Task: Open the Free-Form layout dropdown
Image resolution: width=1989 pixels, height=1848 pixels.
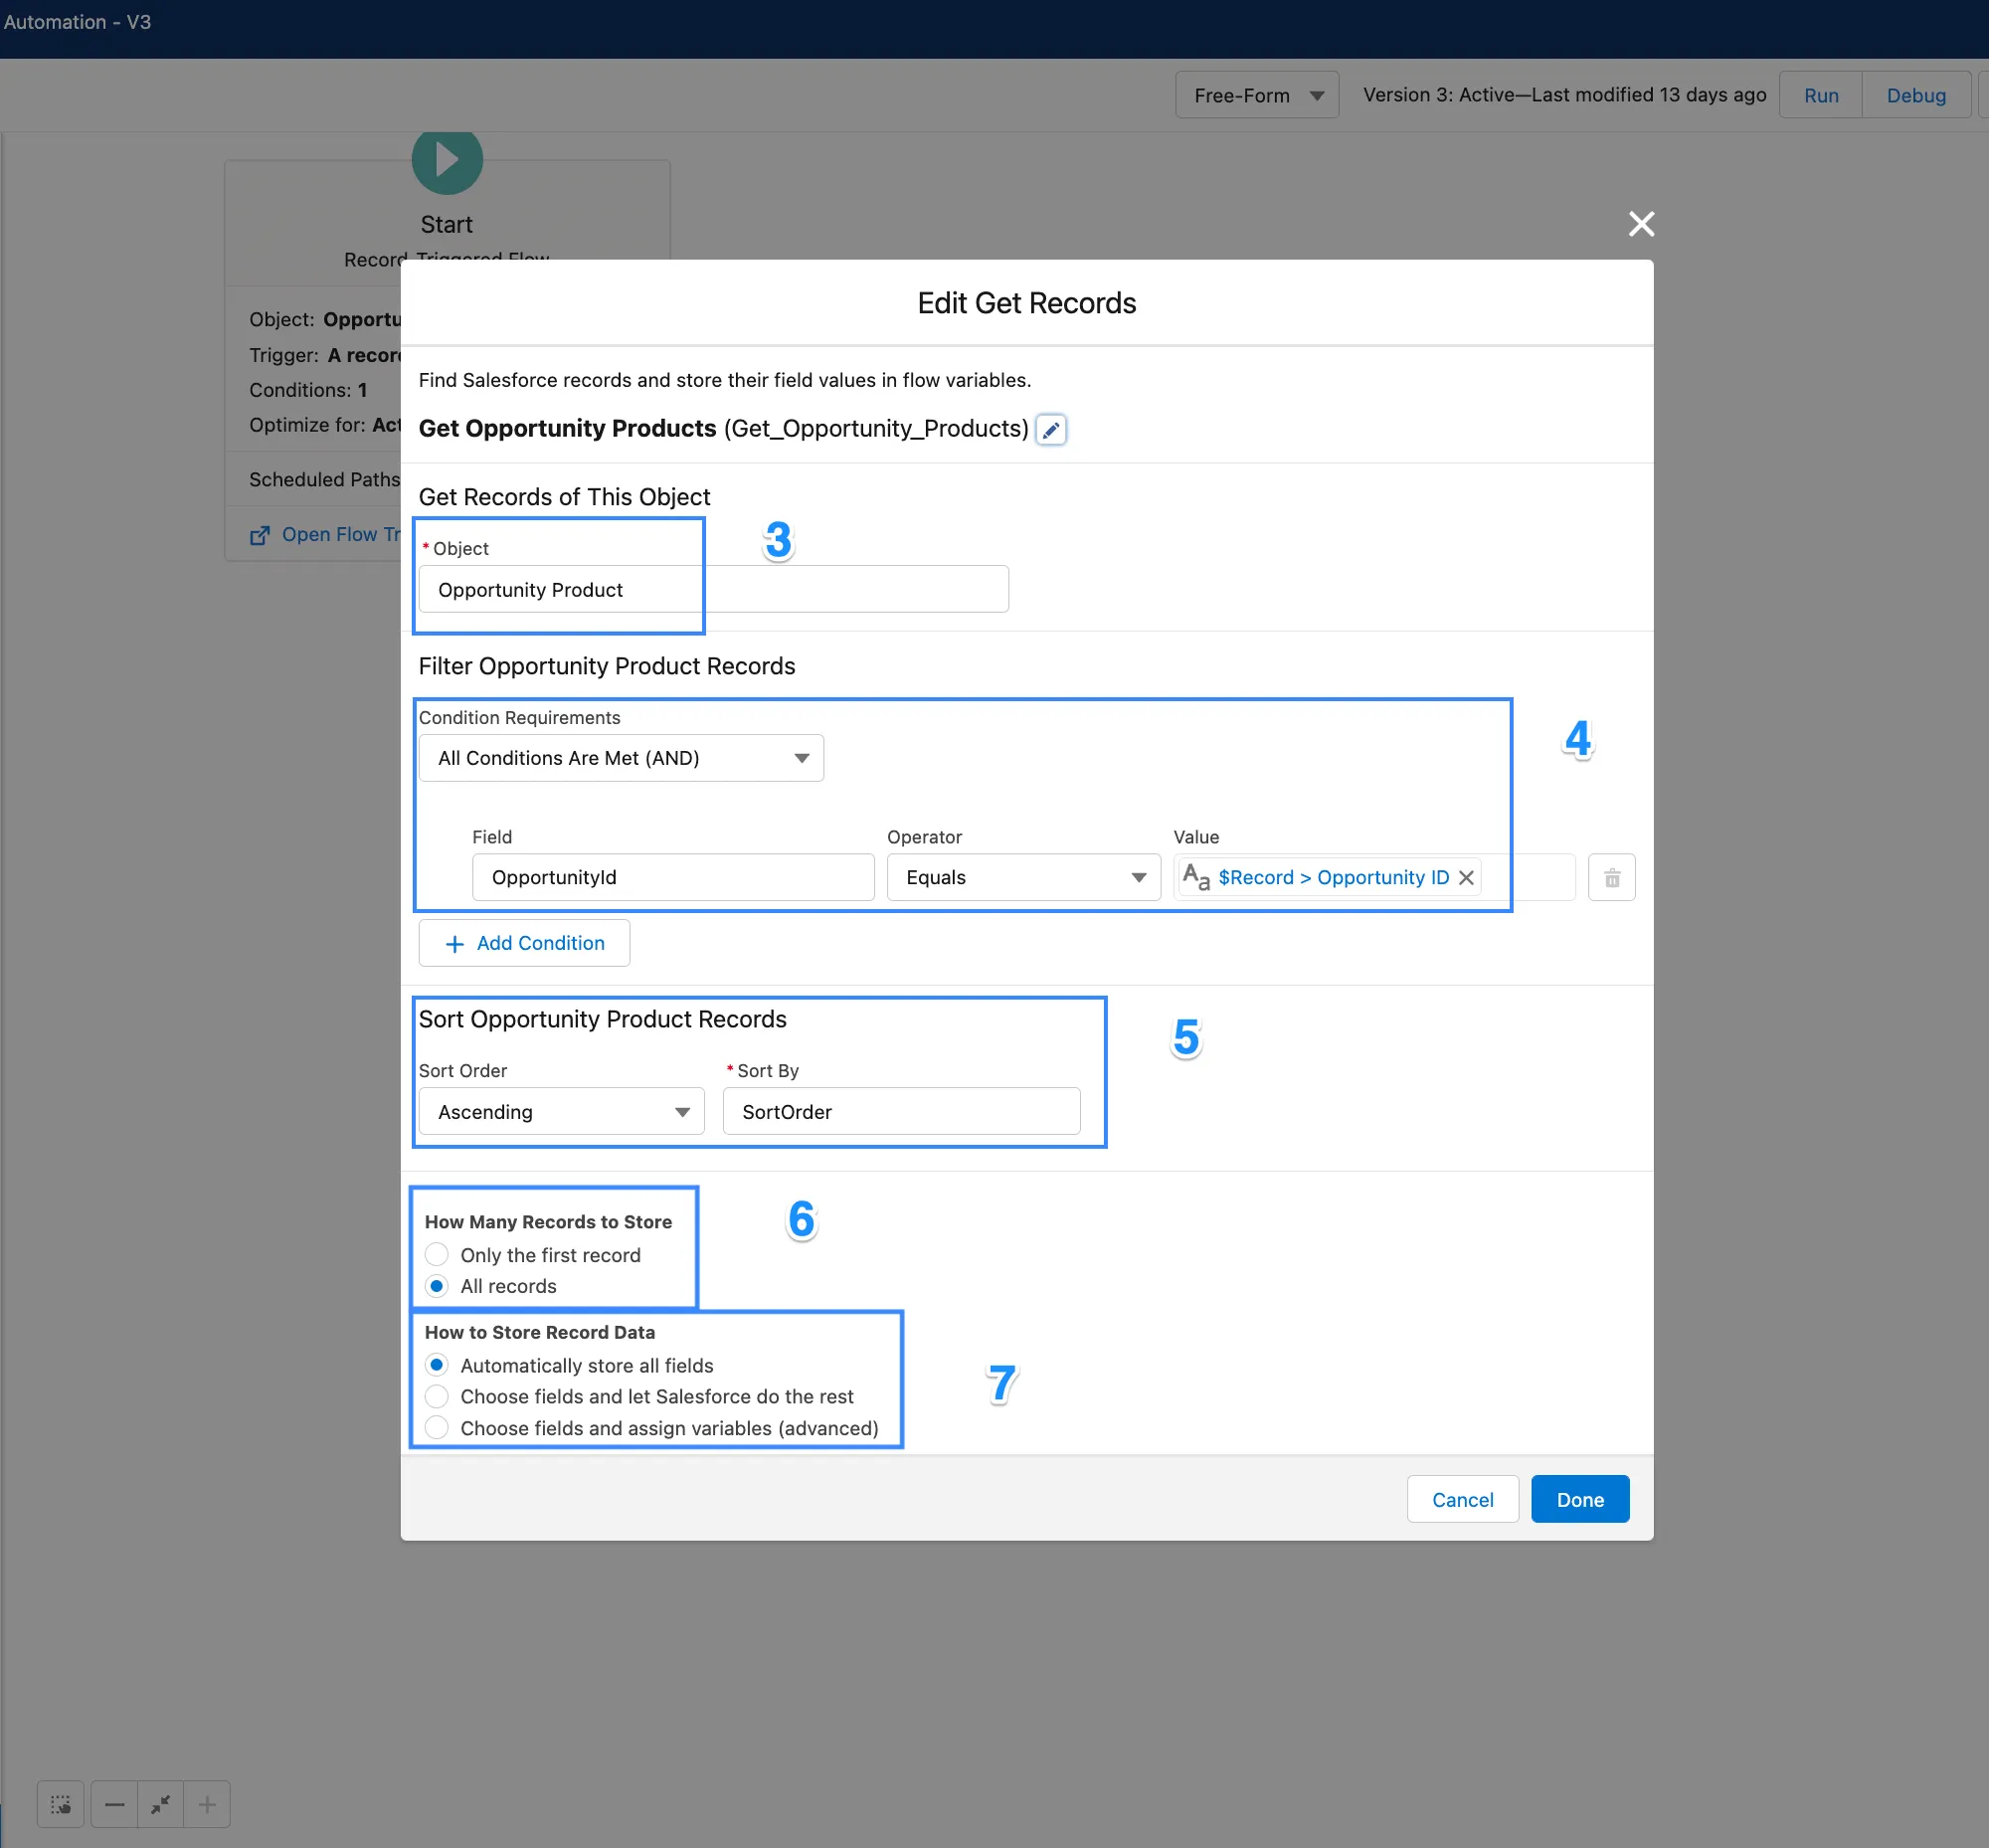Action: tap(1256, 95)
